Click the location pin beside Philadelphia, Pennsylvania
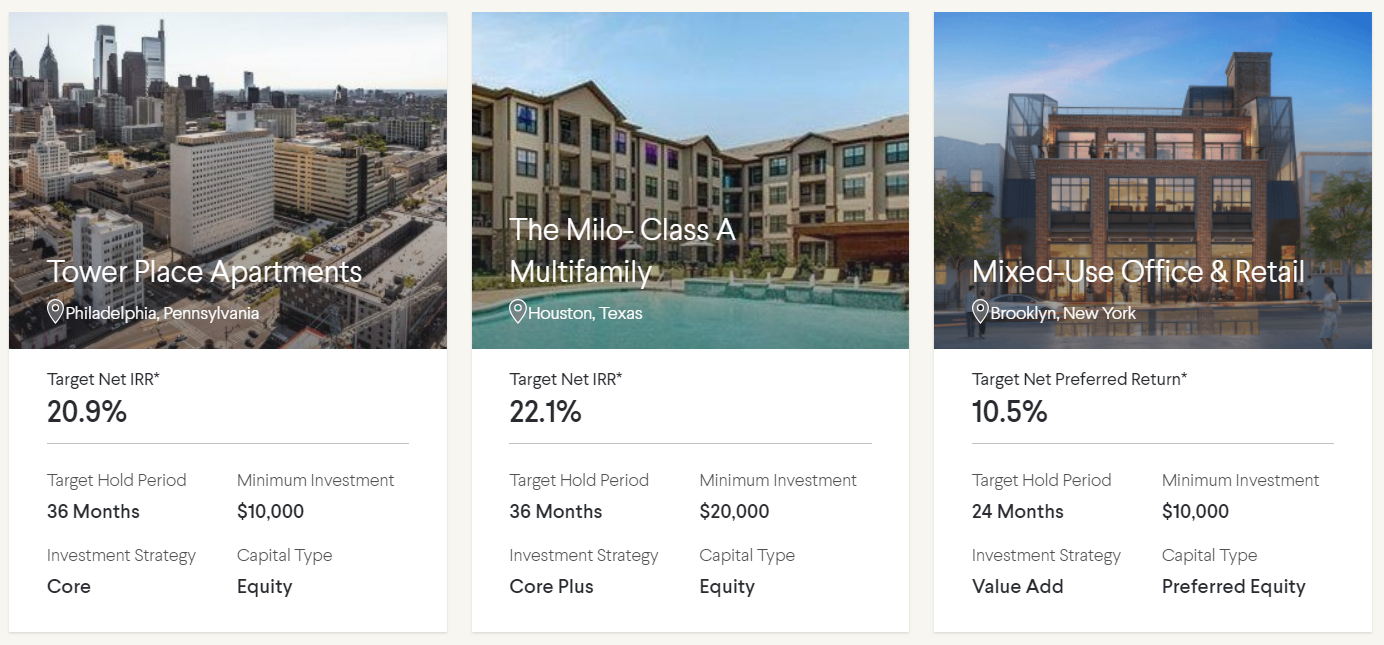1384x645 pixels. (x=56, y=312)
